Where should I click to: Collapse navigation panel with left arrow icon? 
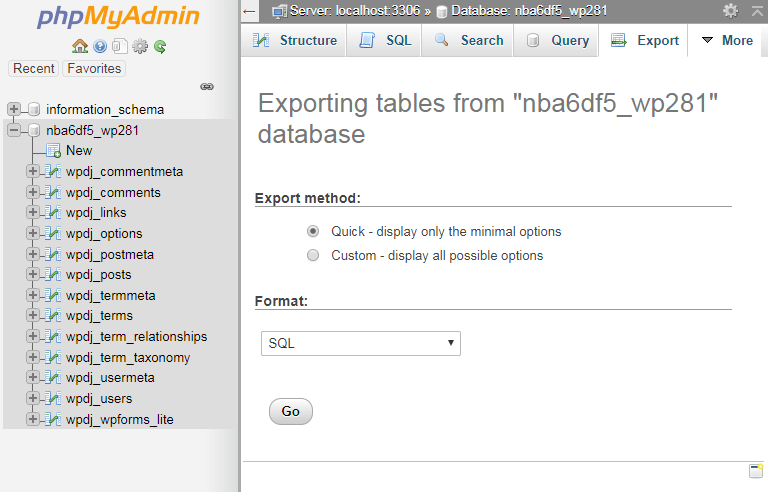249,11
